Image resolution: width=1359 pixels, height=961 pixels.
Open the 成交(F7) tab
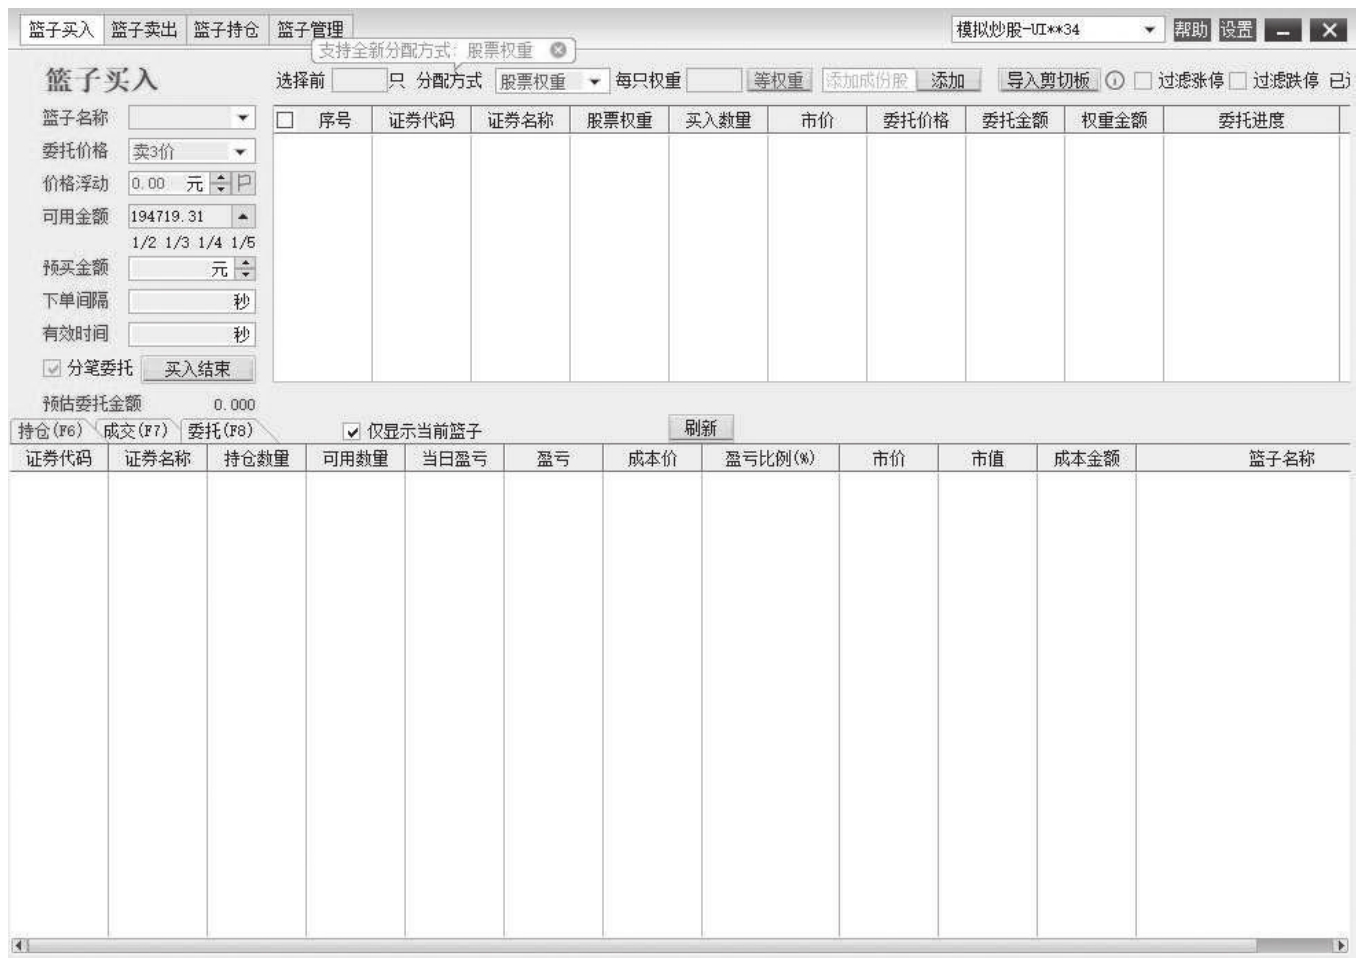pyautogui.click(x=136, y=431)
